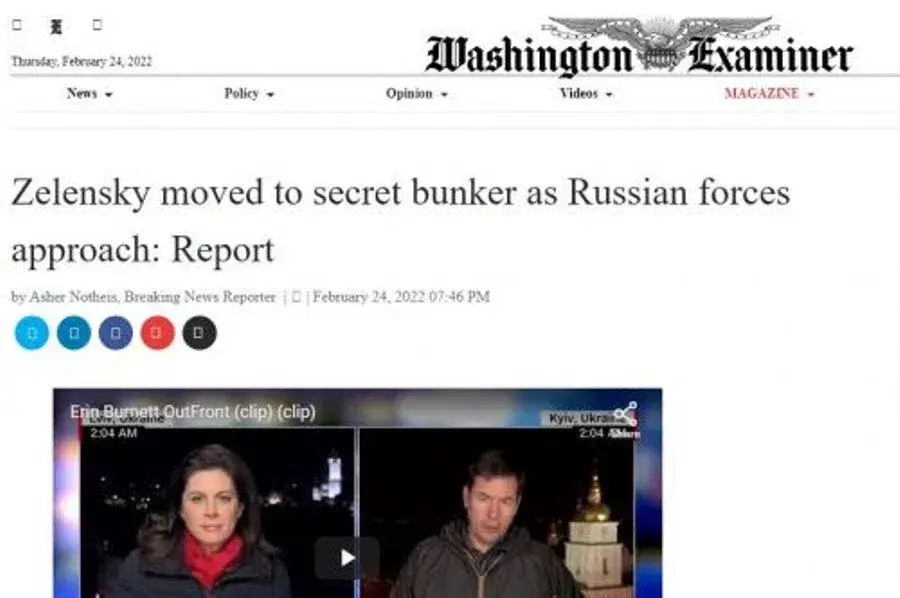The width and height of the screenshot is (900, 598).
Task: Open the Videos menu
Action: (x=586, y=94)
